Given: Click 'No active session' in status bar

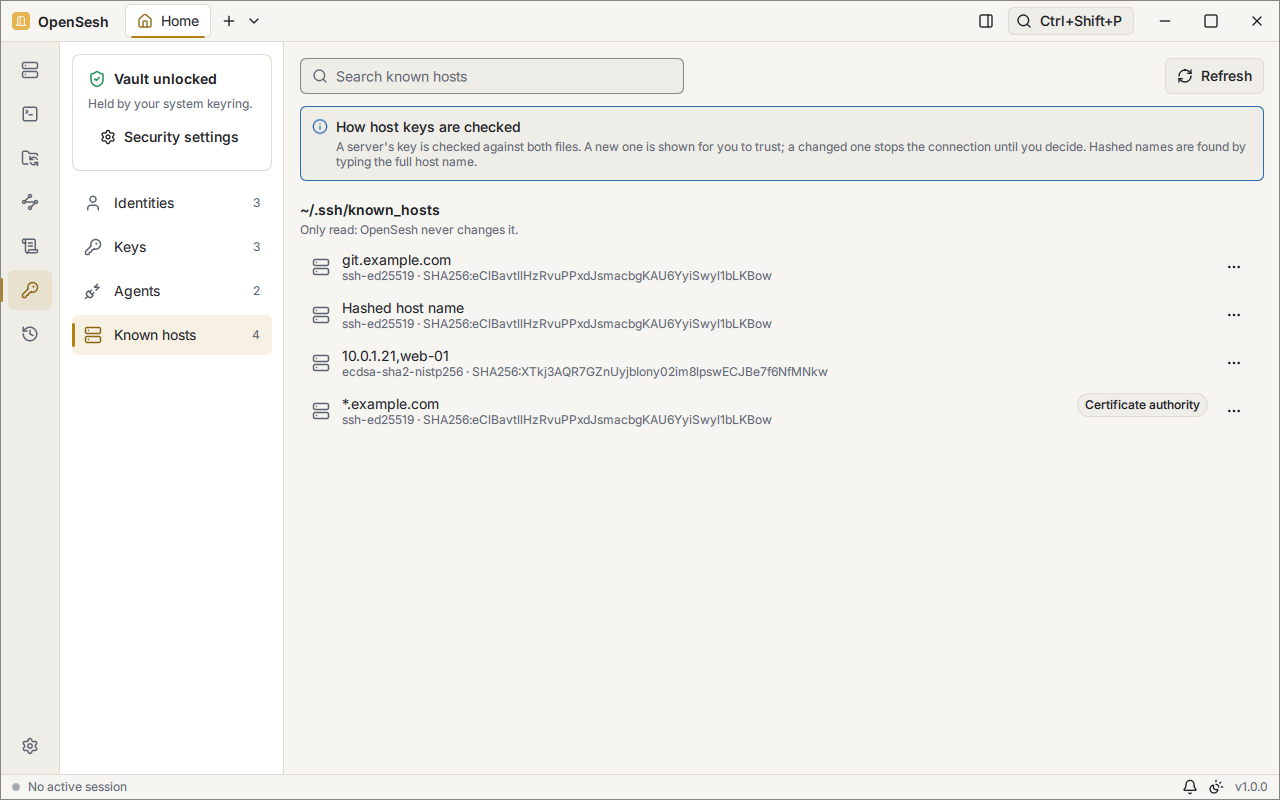Looking at the screenshot, I should point(78,787).
